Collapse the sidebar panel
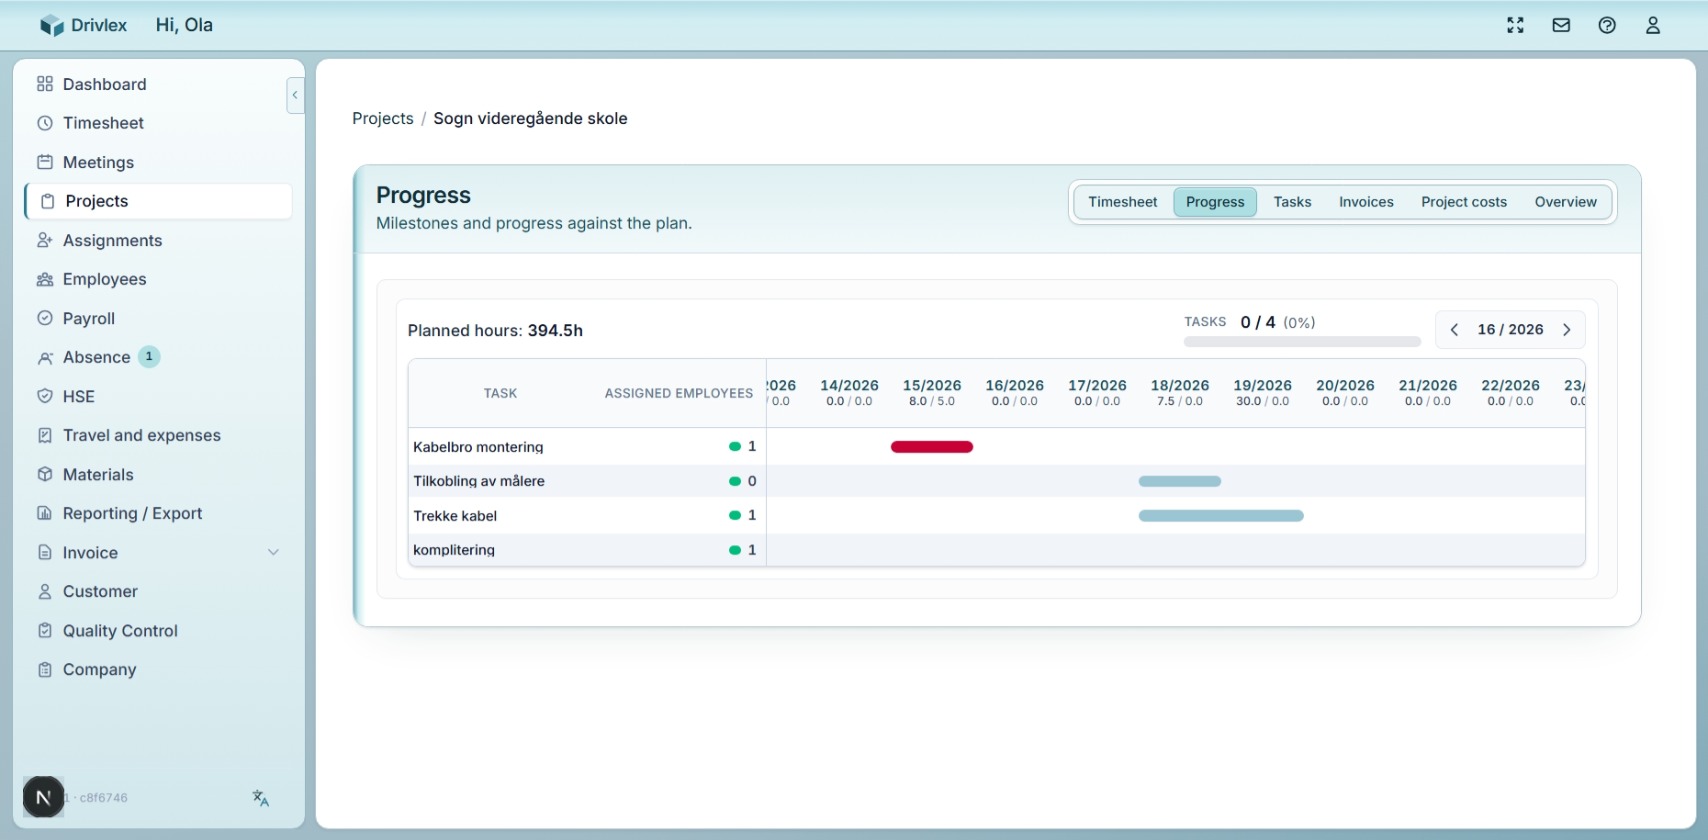Screen dimensions: 1708x840 click(295, 95)
